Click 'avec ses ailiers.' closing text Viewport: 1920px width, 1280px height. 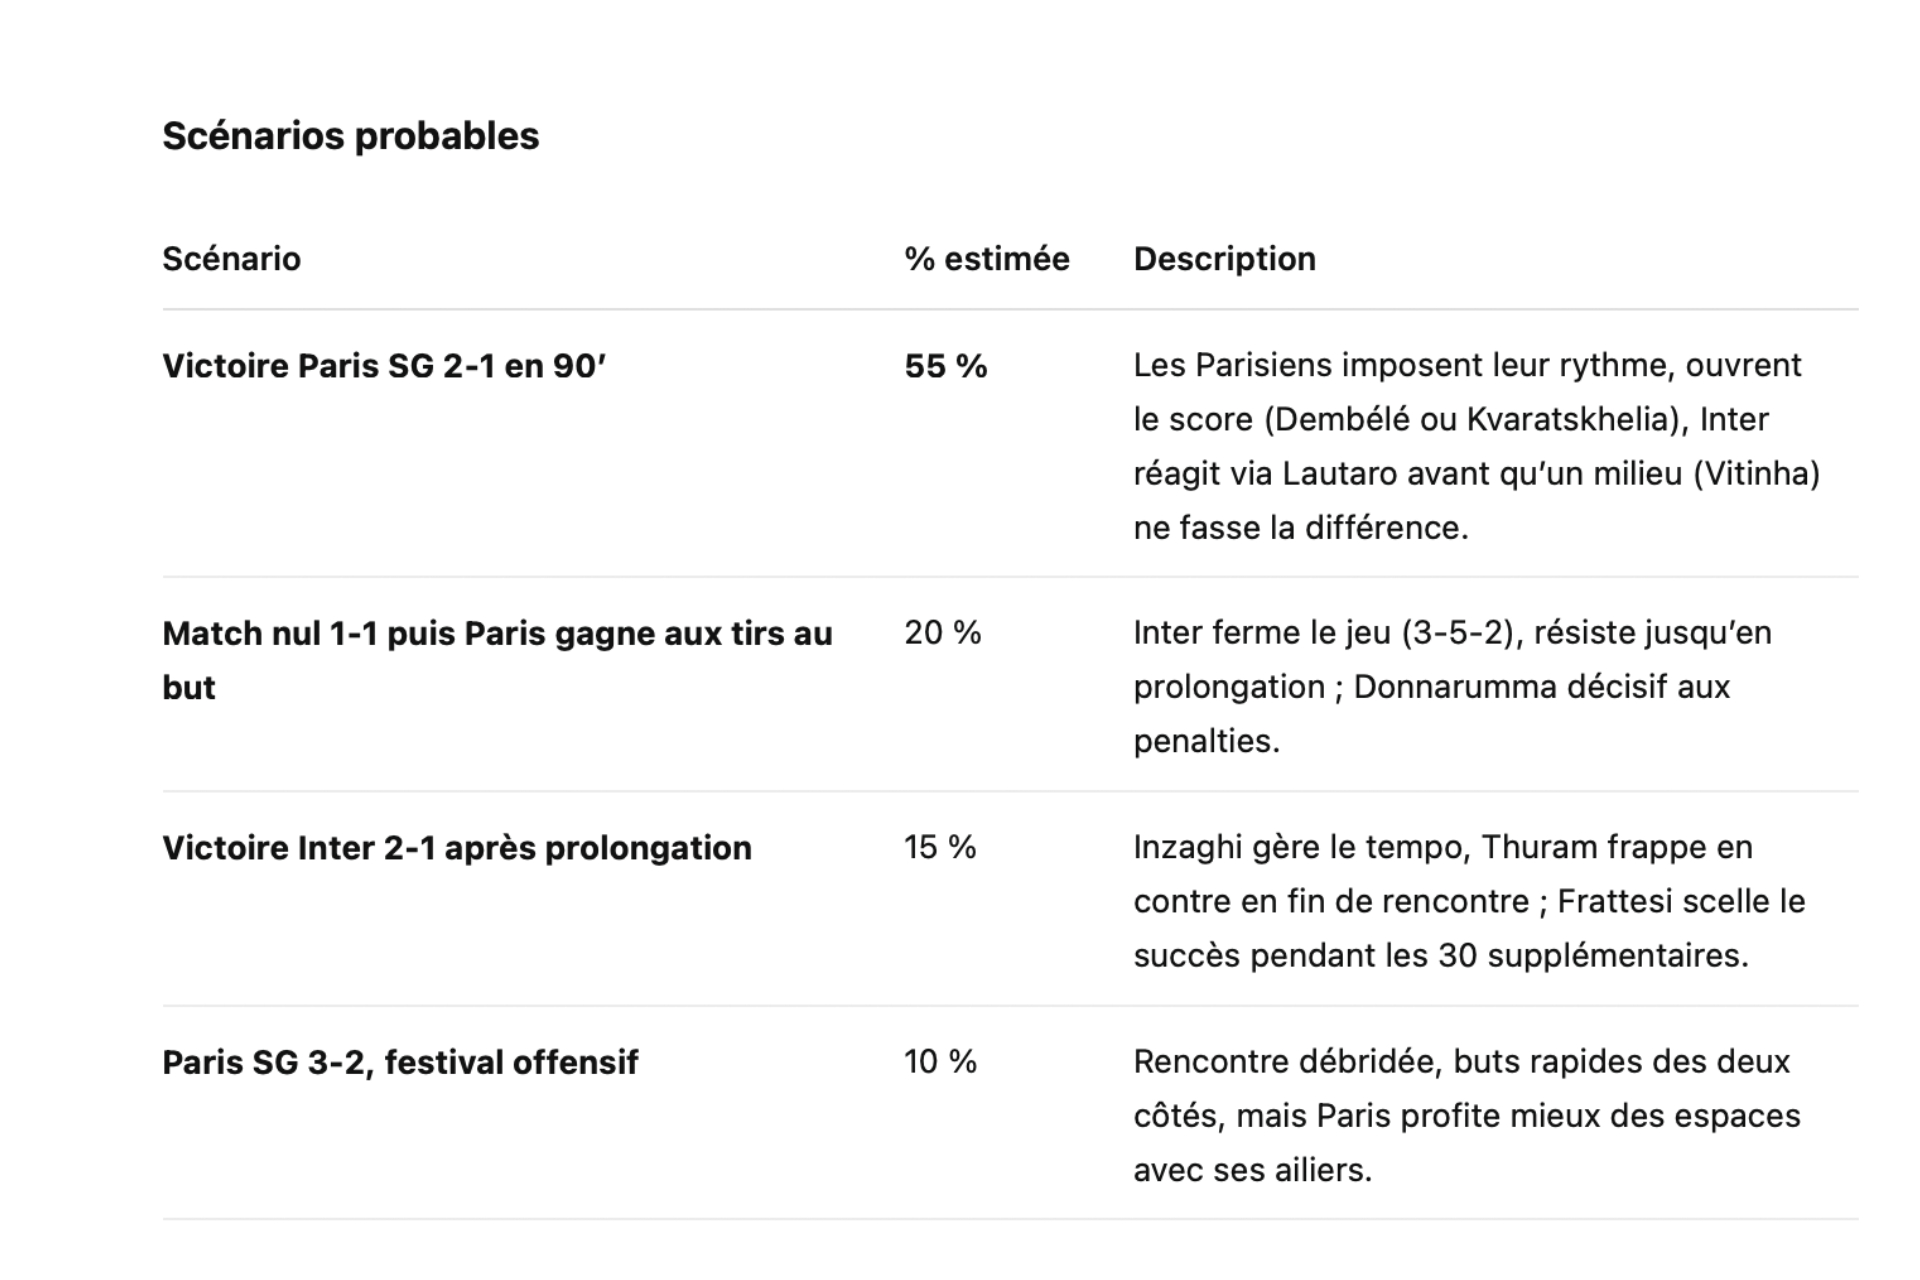[1252, 1170]
